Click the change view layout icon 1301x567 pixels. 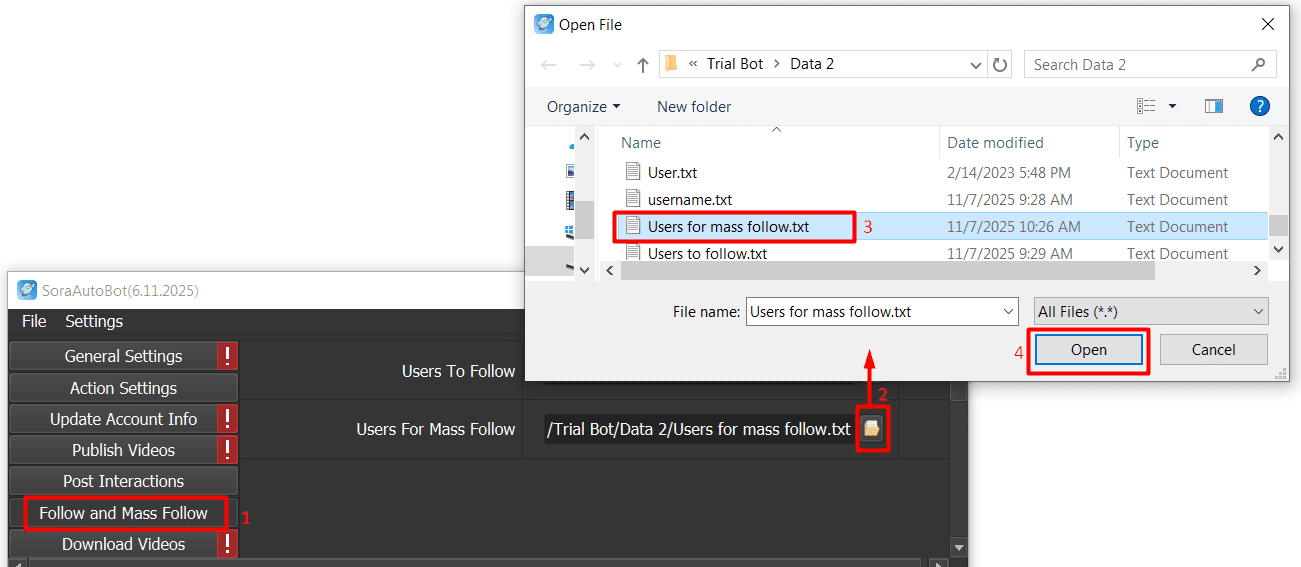(1146, 106)
